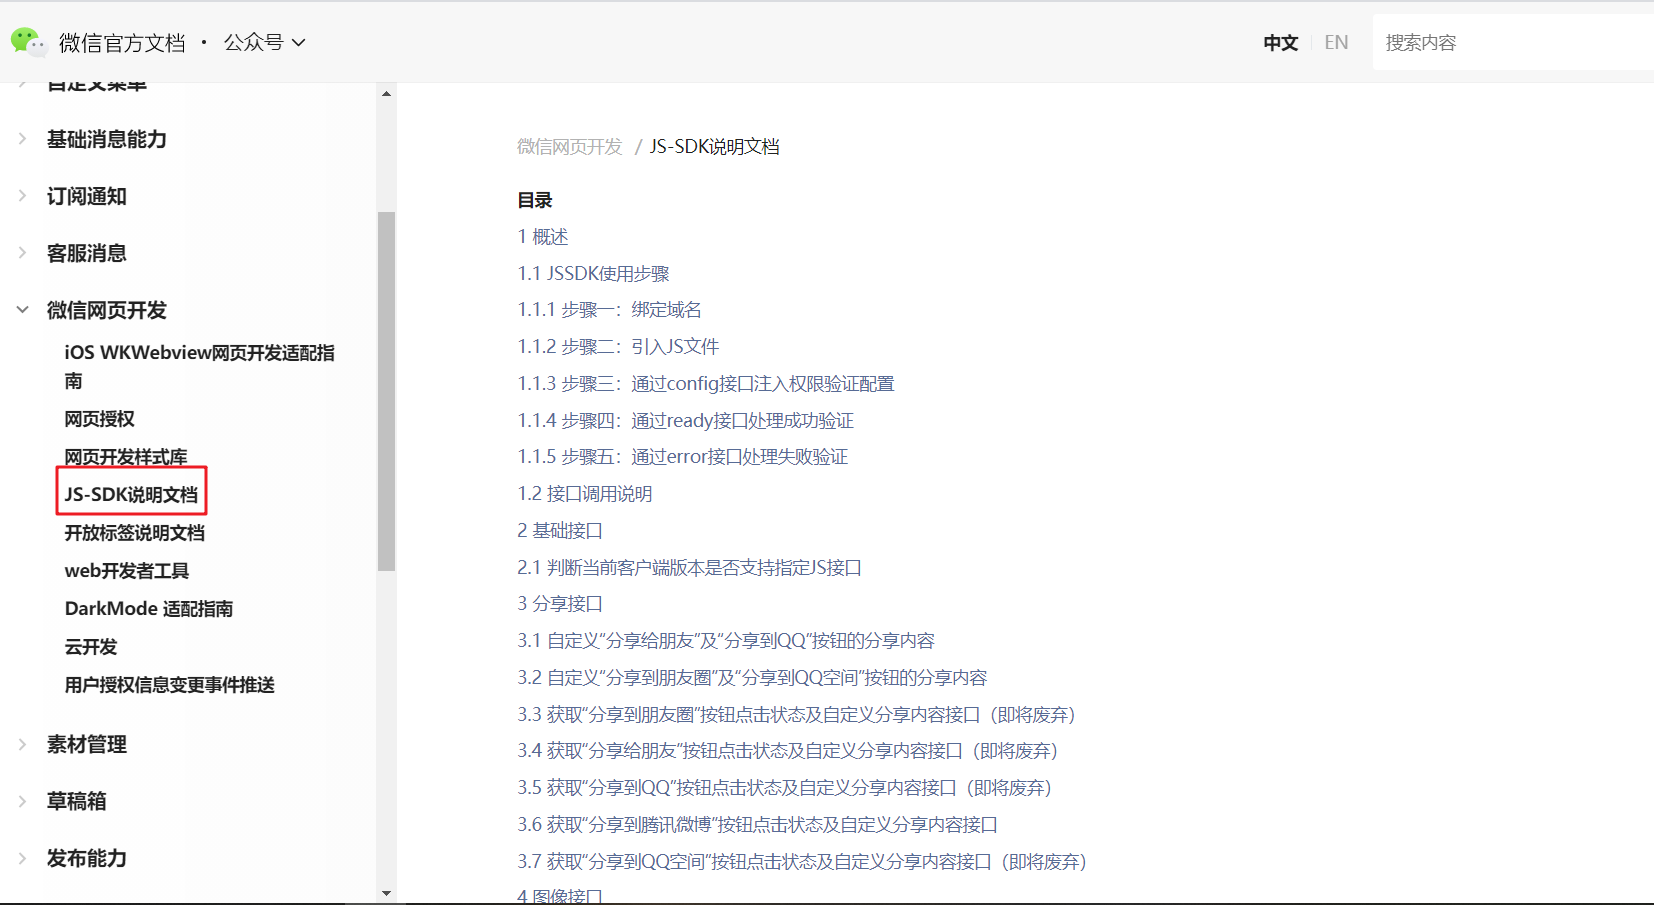Jump to 2 基础接口
1654x905 pixels.
[560, 531]
